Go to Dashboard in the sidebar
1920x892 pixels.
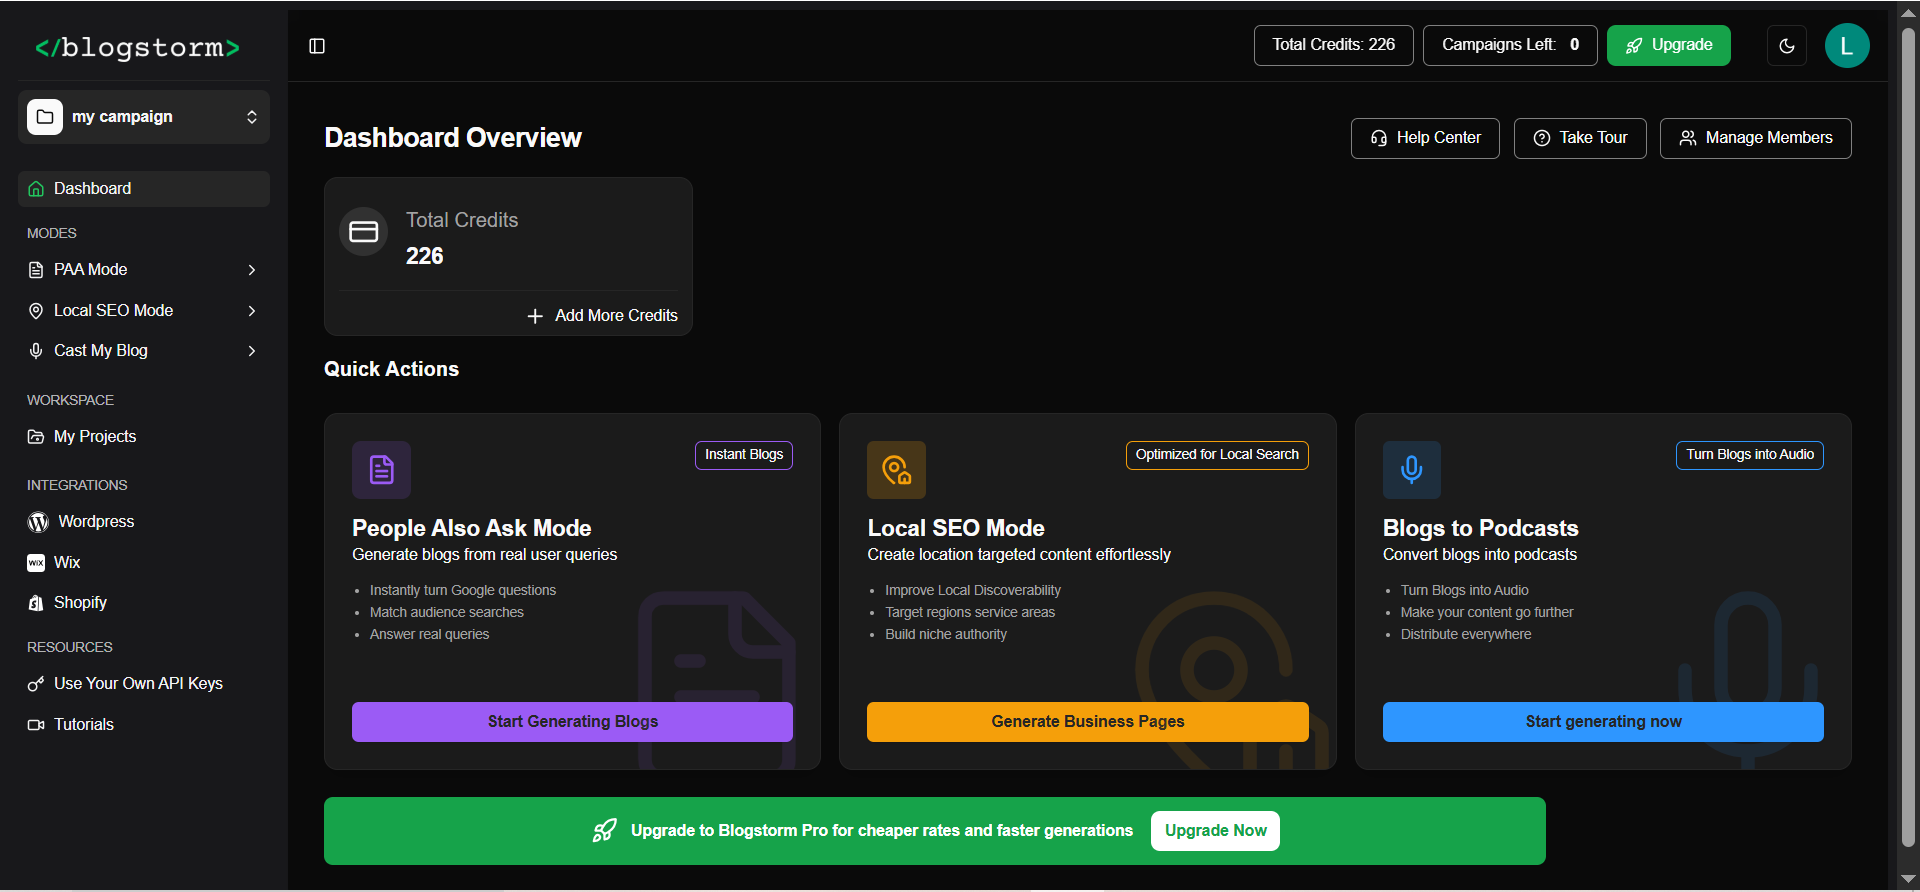pos(144,189)
